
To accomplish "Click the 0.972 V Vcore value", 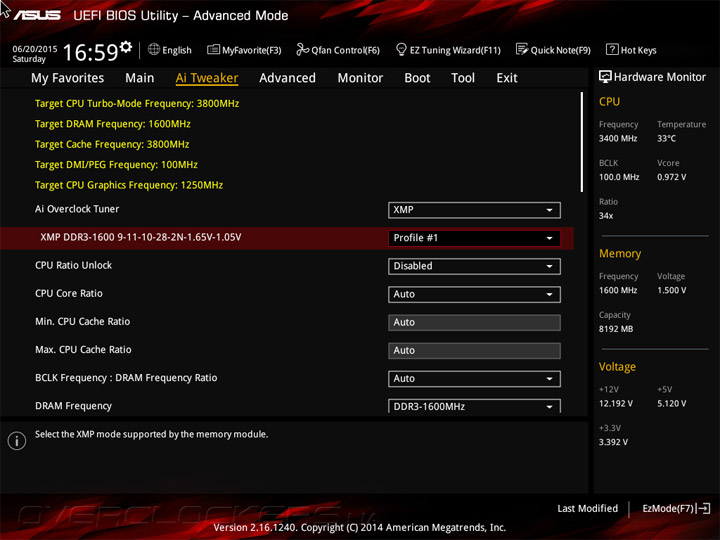I will pyautogui.click(x=671, y=177).
